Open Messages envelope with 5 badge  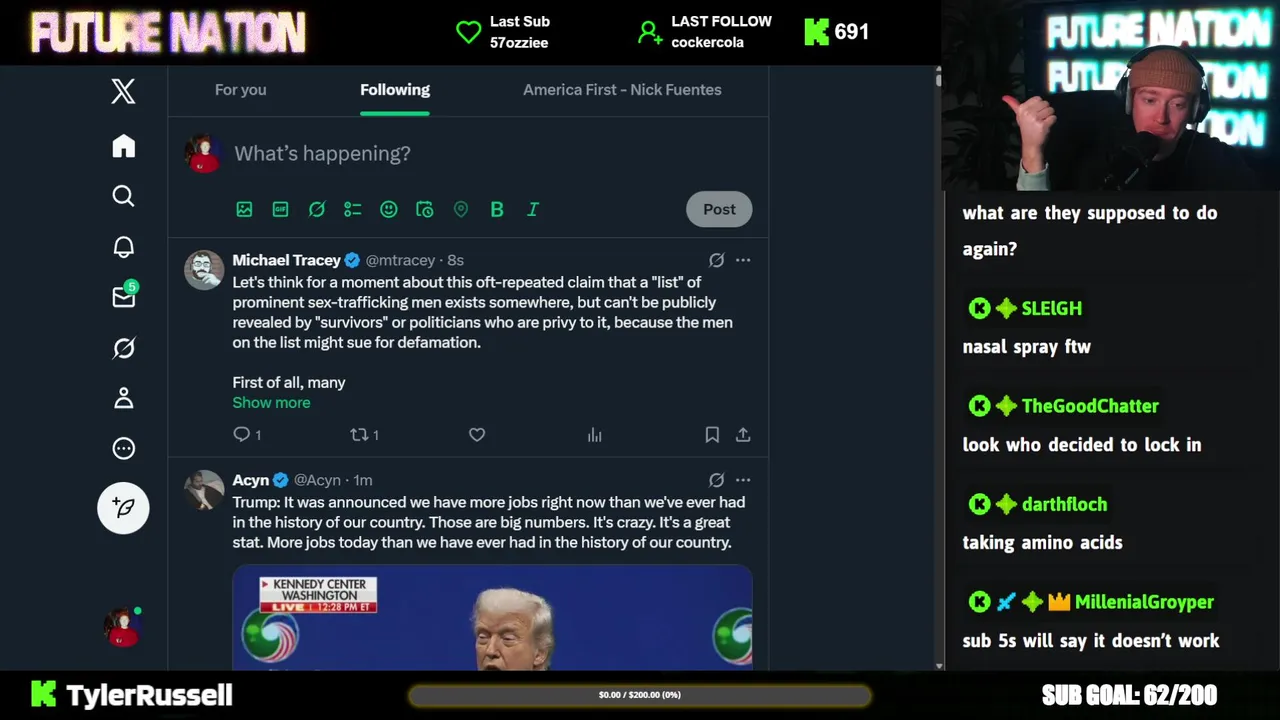pyautogui.click(x=124, y=296)
